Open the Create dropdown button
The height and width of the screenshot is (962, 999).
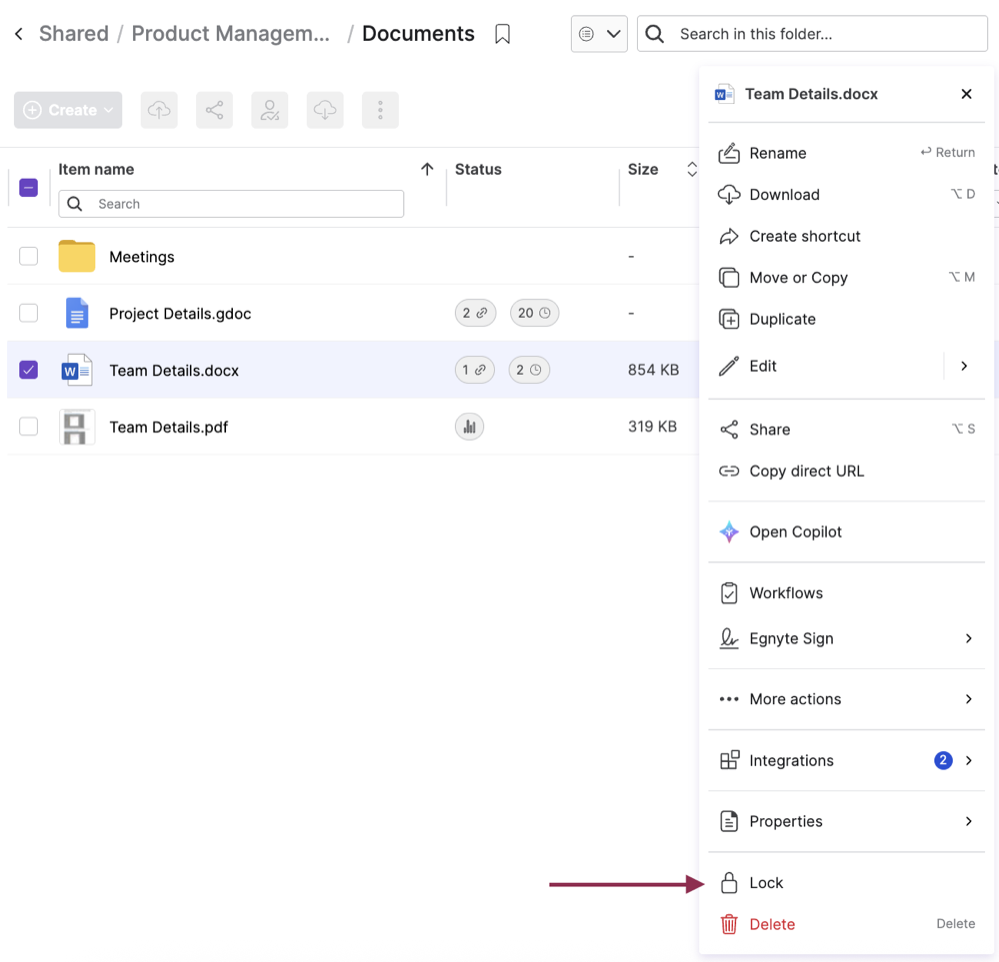[68, 110]
